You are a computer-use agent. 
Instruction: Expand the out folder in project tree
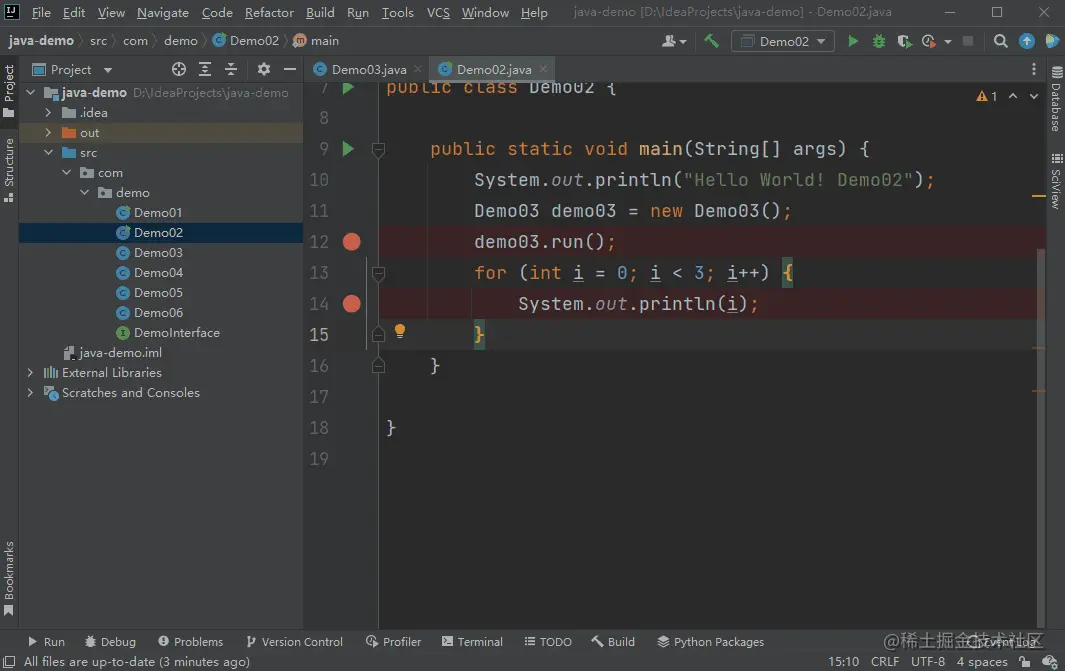(x=48, y=133)
